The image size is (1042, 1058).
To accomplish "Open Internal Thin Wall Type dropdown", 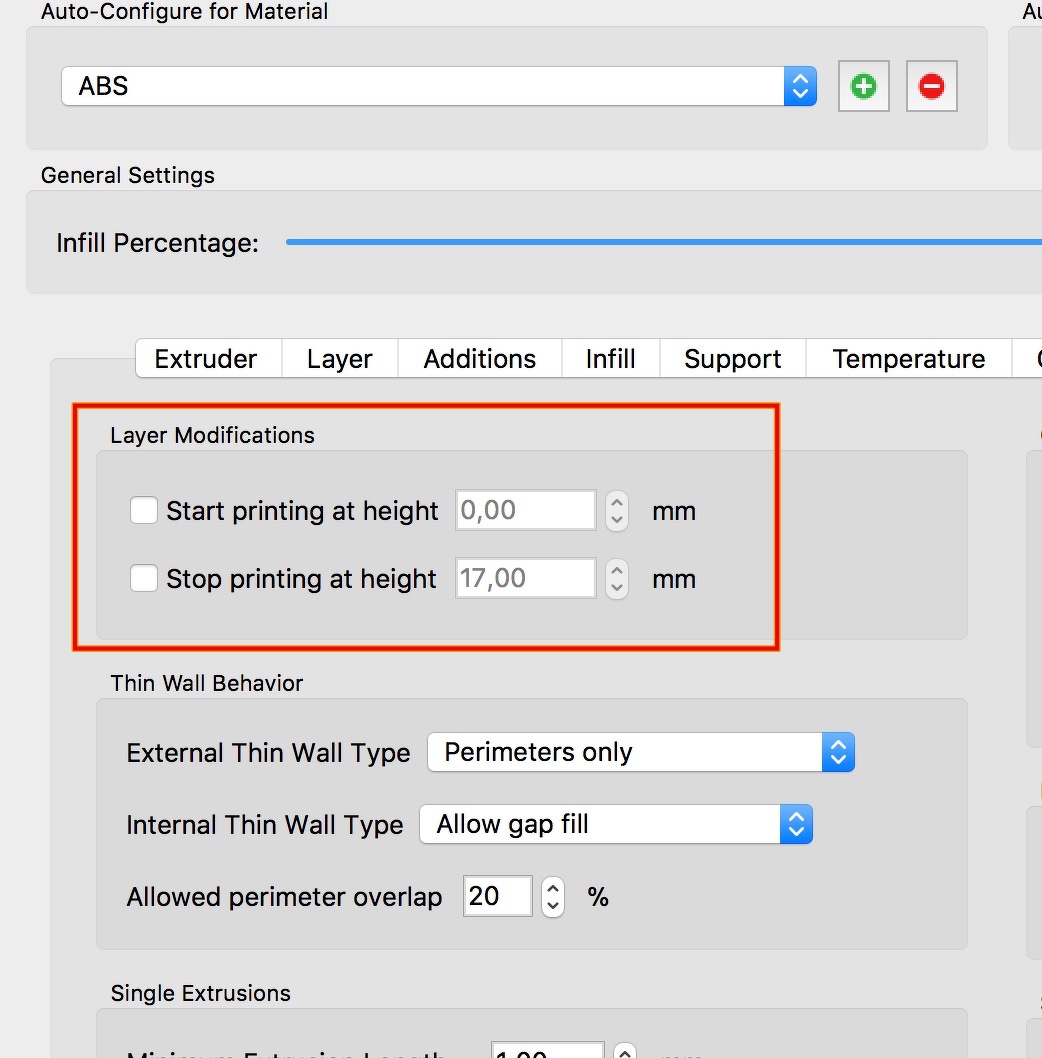I will (x=615, y=824).
